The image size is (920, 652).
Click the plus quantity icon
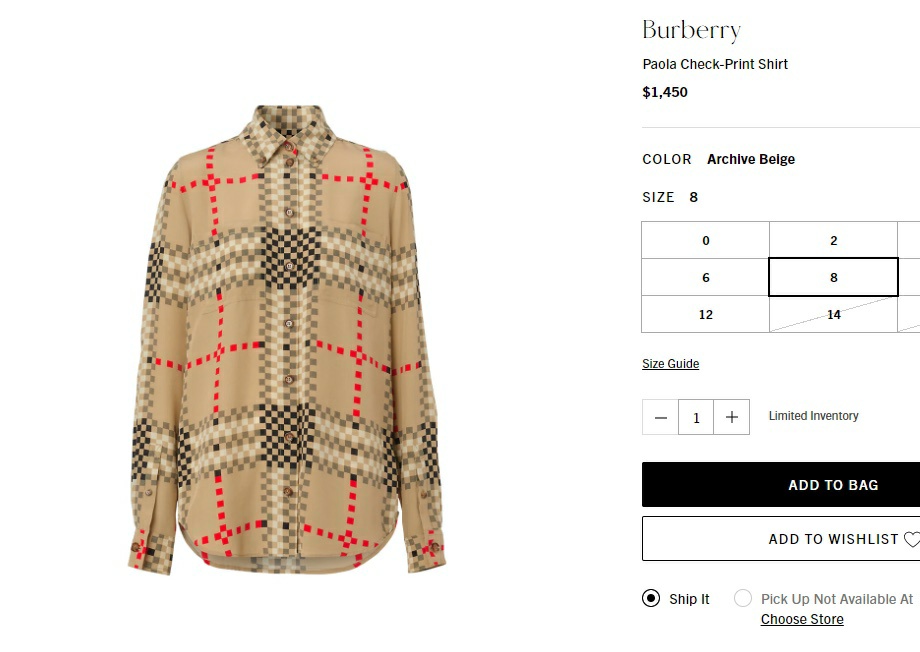[x=732, y=417]
